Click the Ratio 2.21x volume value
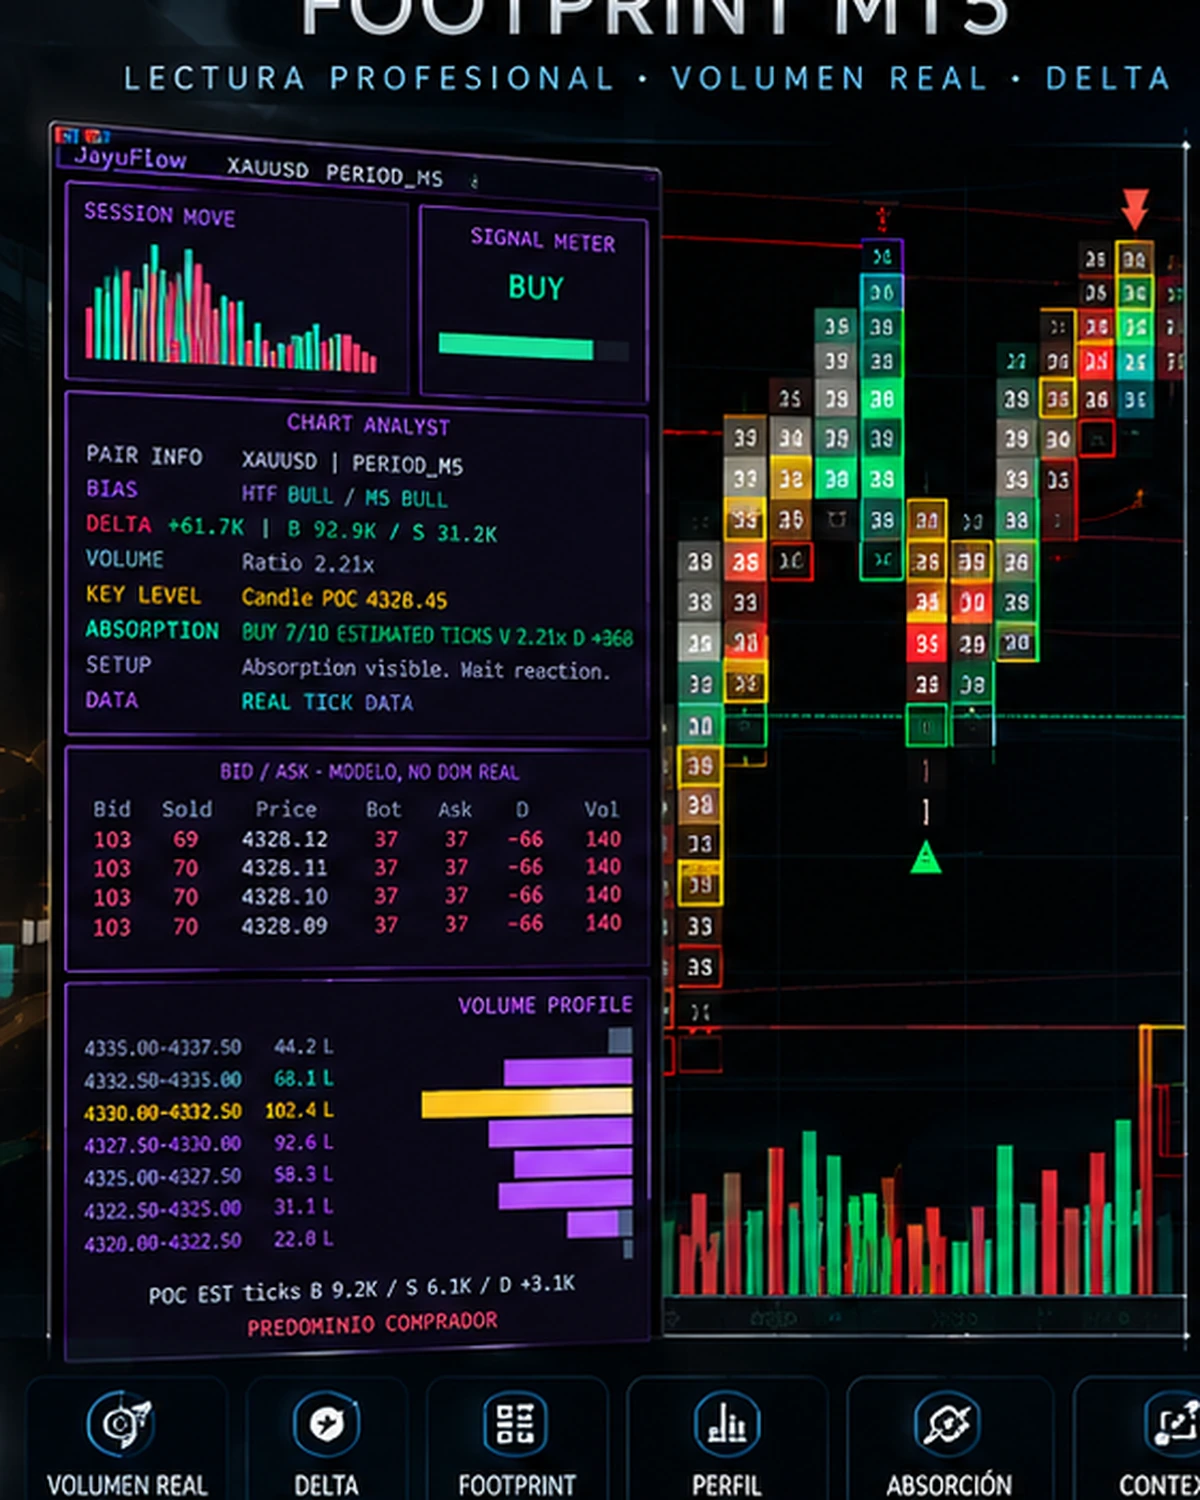The height and width of the screenshot is (1500, 1200). click(x=308, y=563)
